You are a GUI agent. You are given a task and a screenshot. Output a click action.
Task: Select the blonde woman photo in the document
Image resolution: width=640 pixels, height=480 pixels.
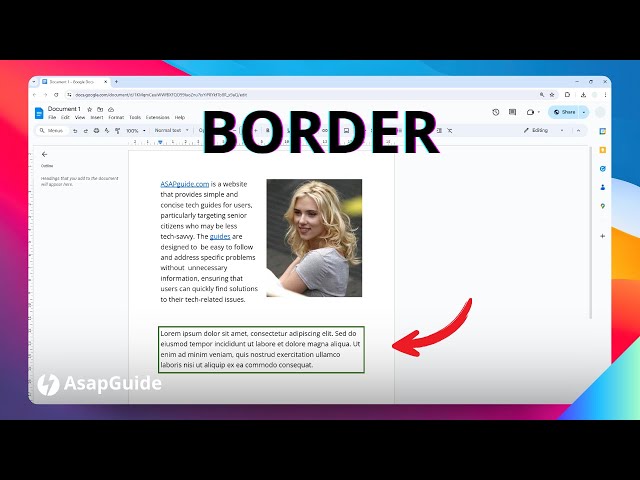[x=314, y=238]
